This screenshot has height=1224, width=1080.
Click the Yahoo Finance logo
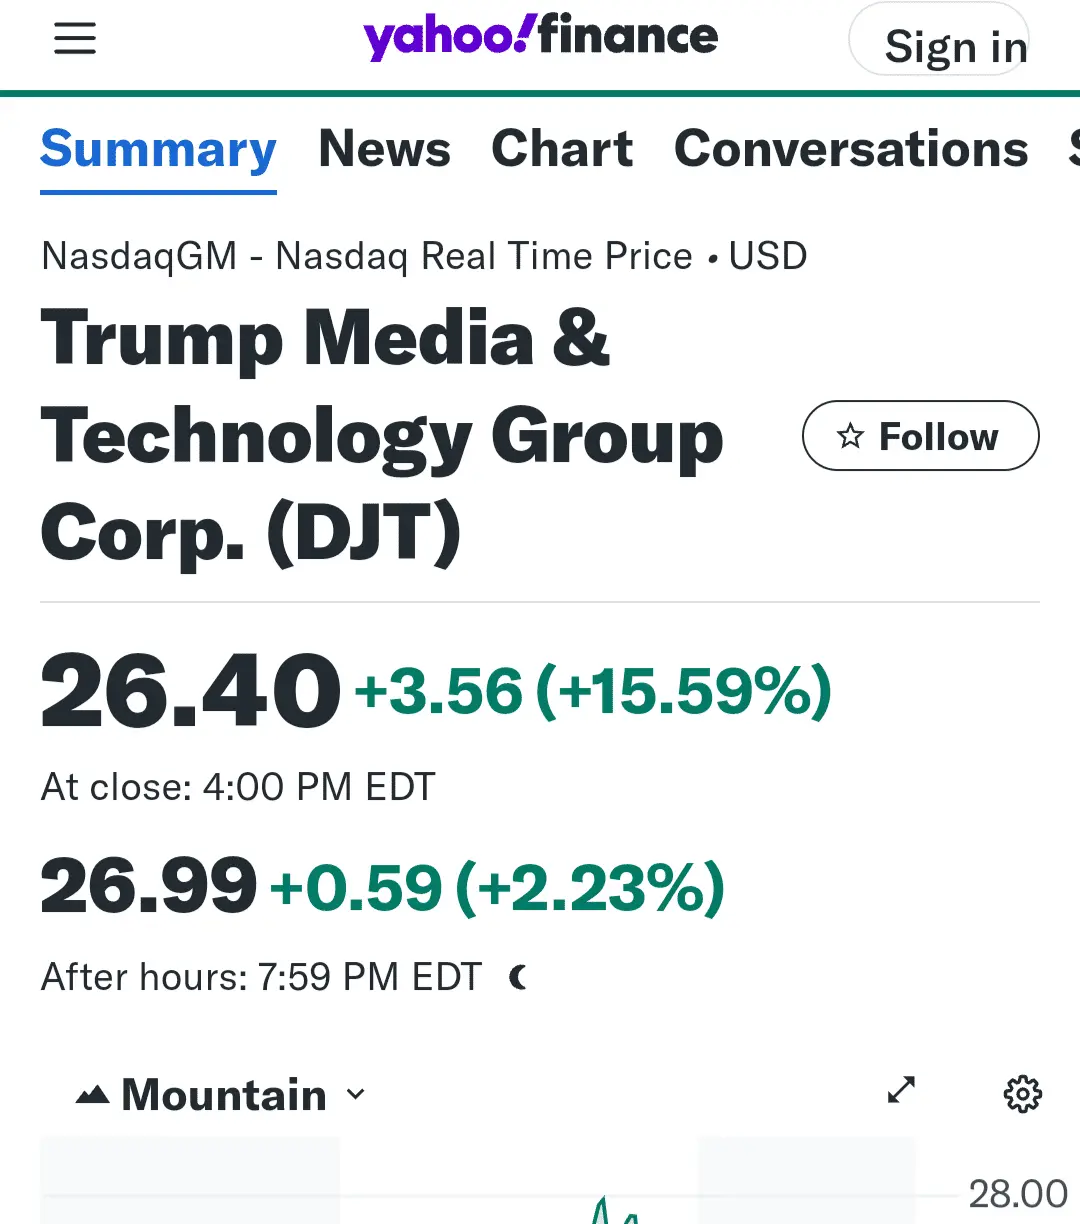coord(540,38)
